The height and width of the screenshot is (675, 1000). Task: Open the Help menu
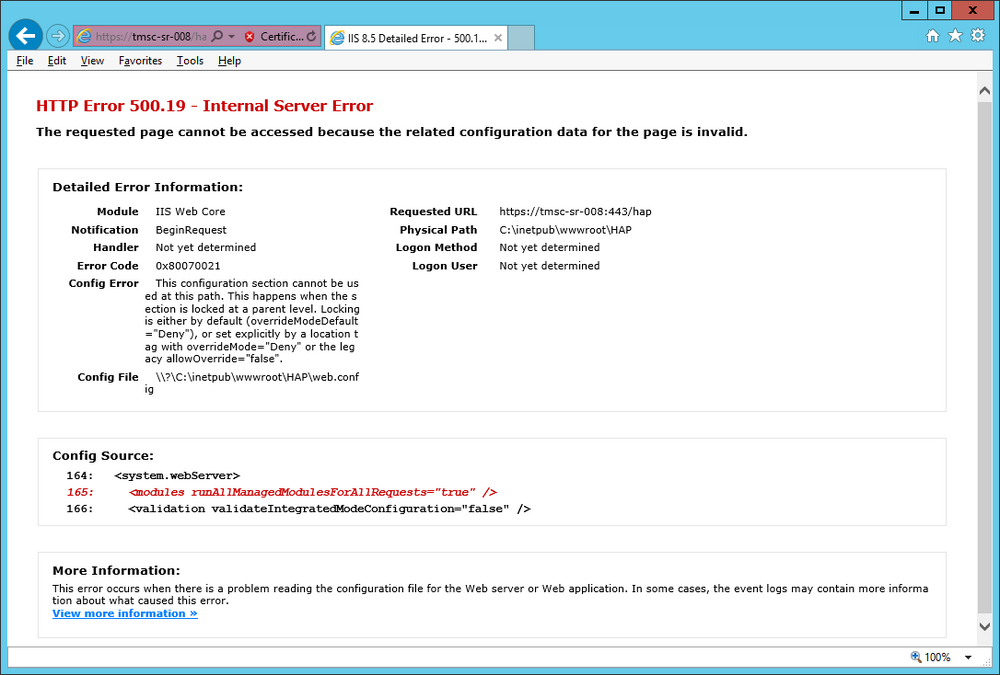[229, 61]
